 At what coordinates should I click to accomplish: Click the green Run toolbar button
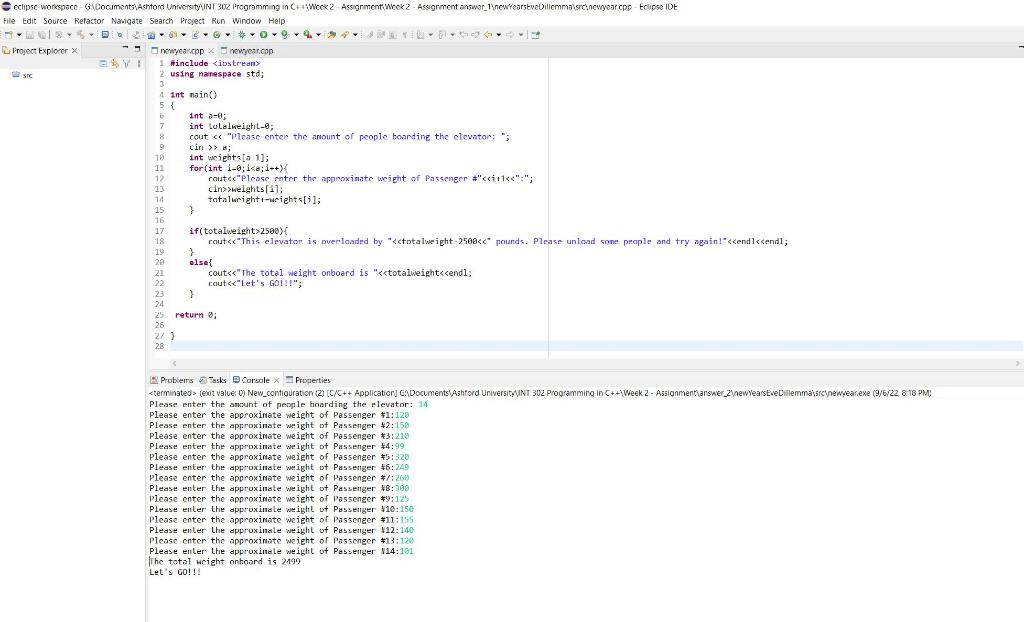pyautogui.click(x=263, y=35)
